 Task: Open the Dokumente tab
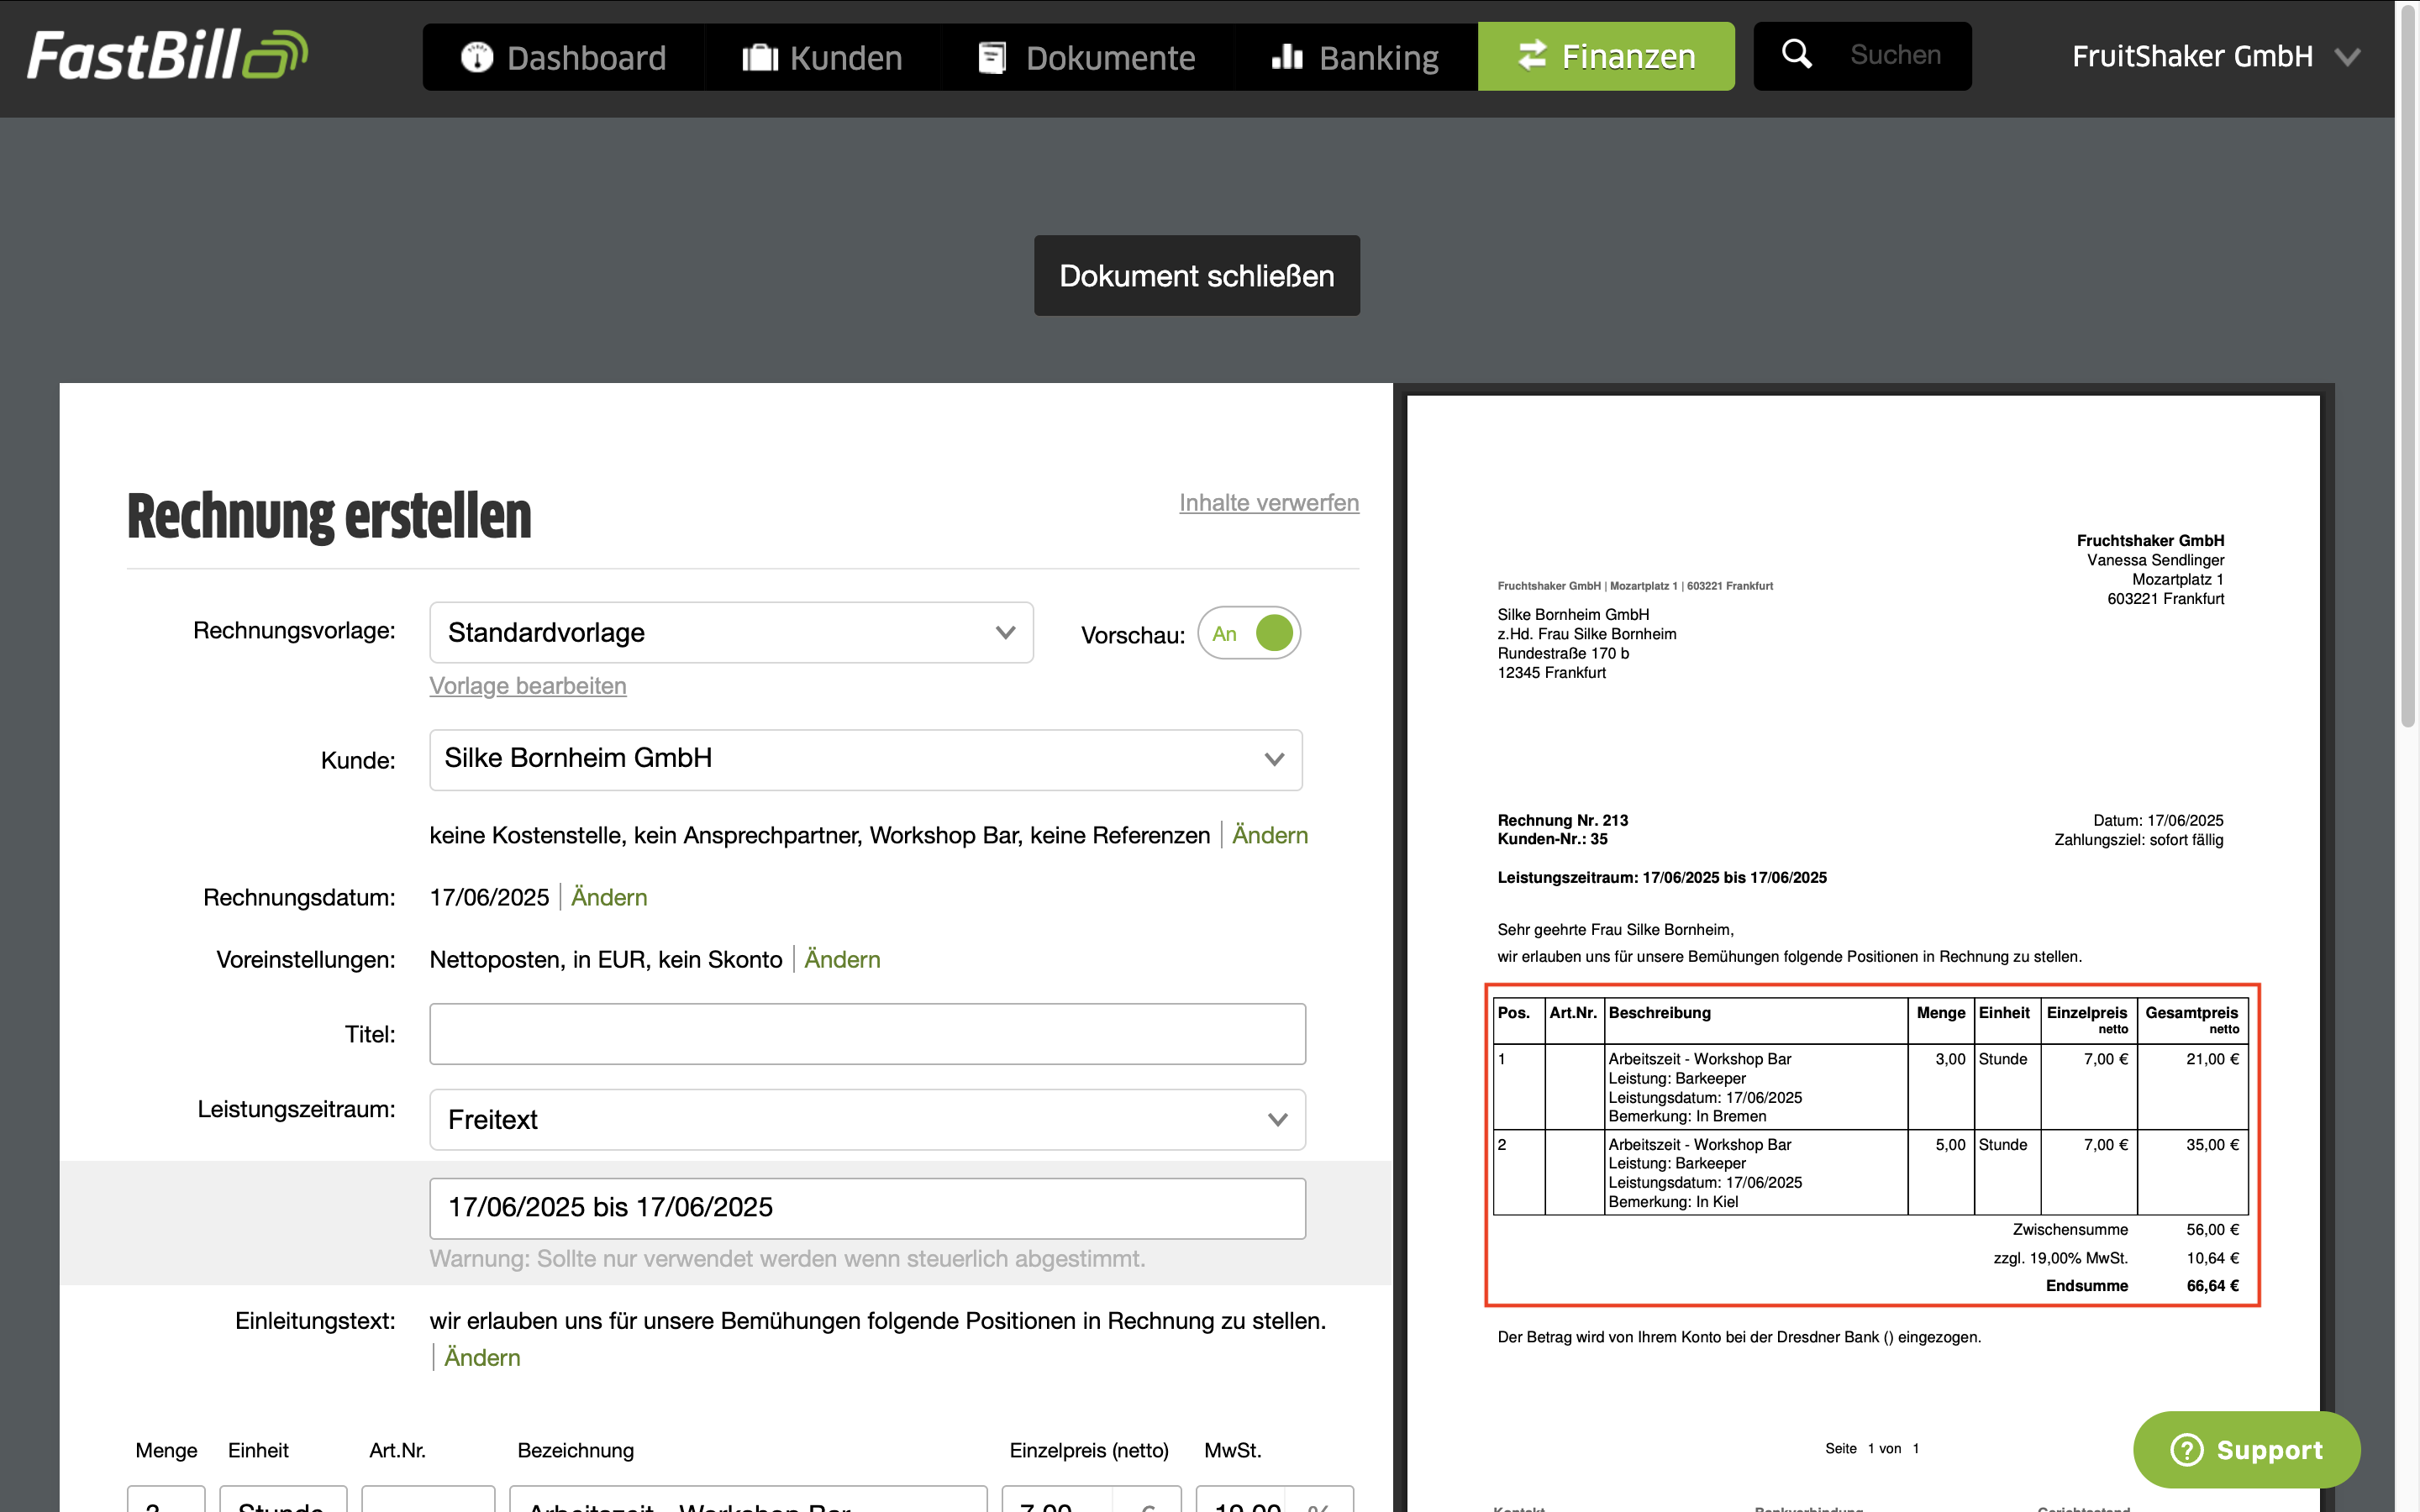(x=1086, y=57)
